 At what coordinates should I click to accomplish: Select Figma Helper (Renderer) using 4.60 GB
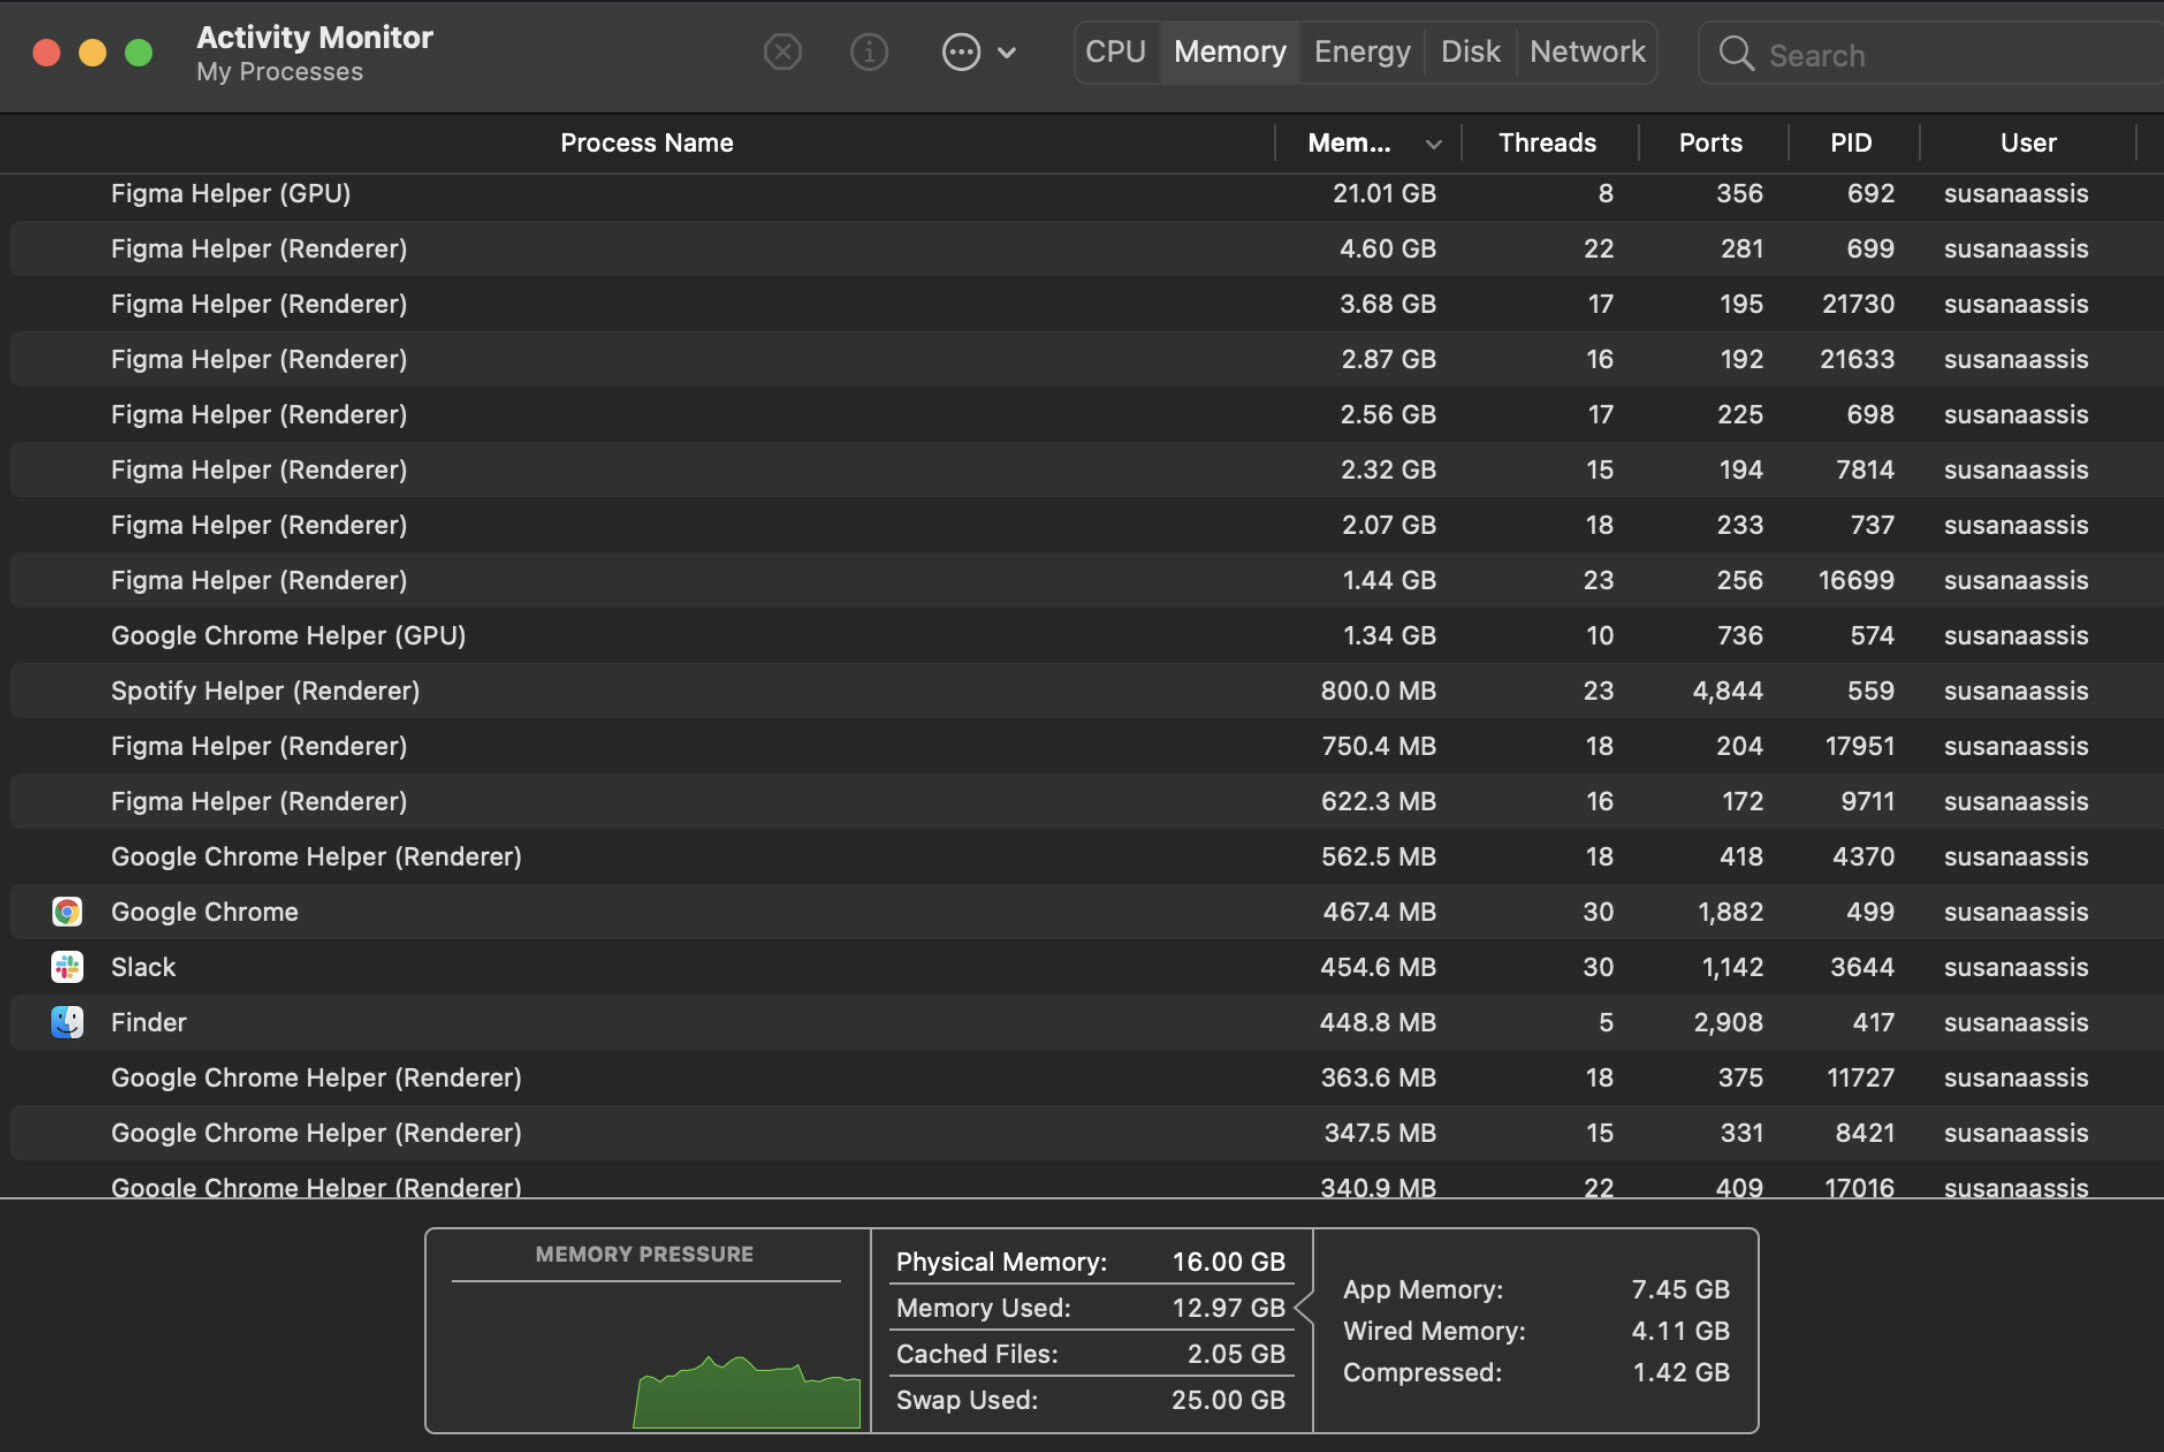(x=1087, y=248)
